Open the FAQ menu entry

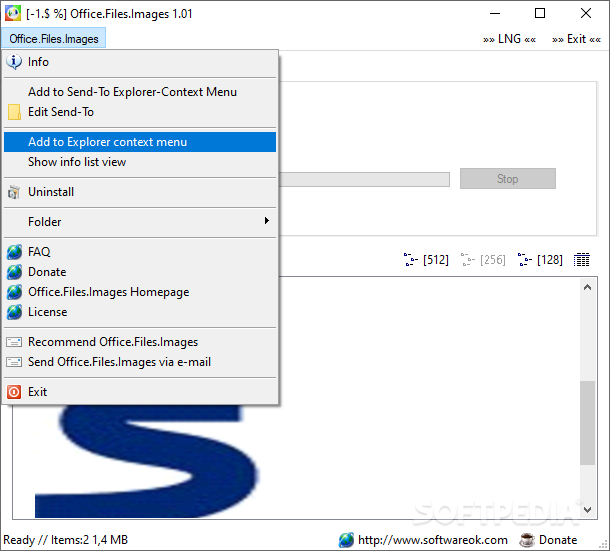click(140, 252)
